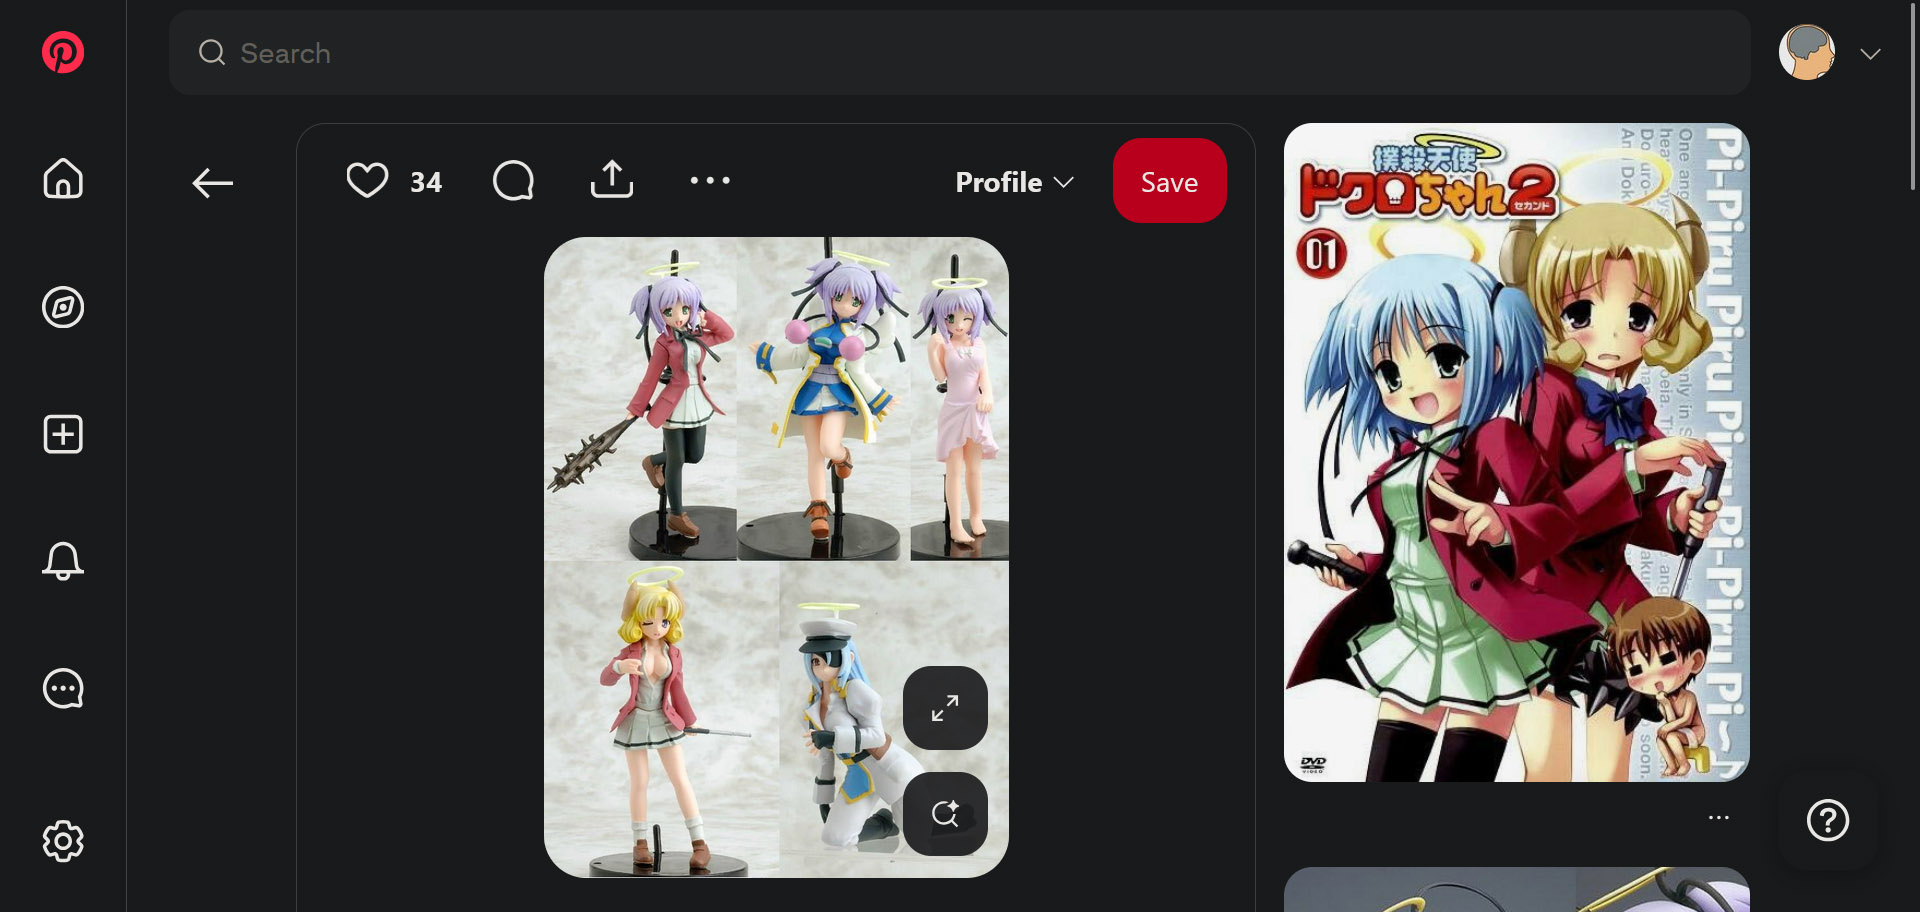The width and height of the screenshot is (1920, 912).
Task: Open the partially visible pin below DVD cover
Action: 1517,889
